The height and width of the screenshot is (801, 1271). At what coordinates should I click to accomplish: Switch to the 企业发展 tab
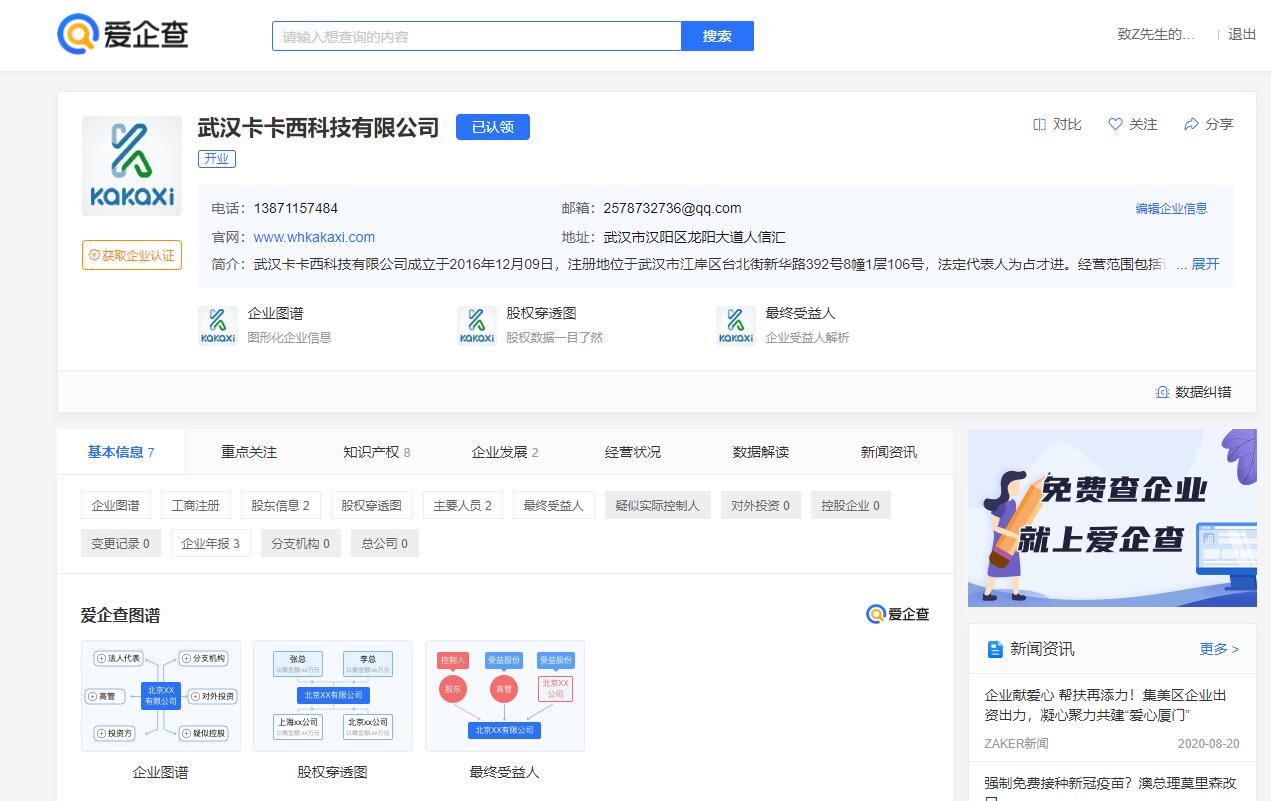coord(505,452)
